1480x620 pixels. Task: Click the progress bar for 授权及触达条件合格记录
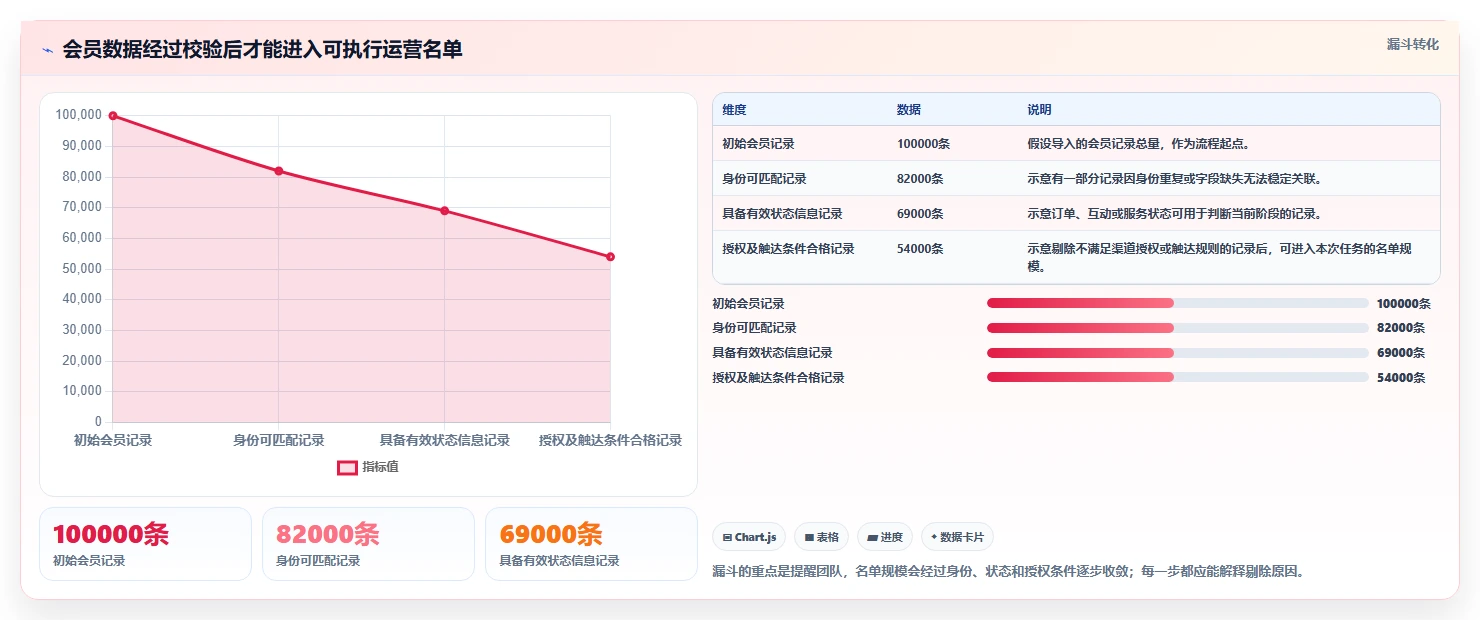1177,377
